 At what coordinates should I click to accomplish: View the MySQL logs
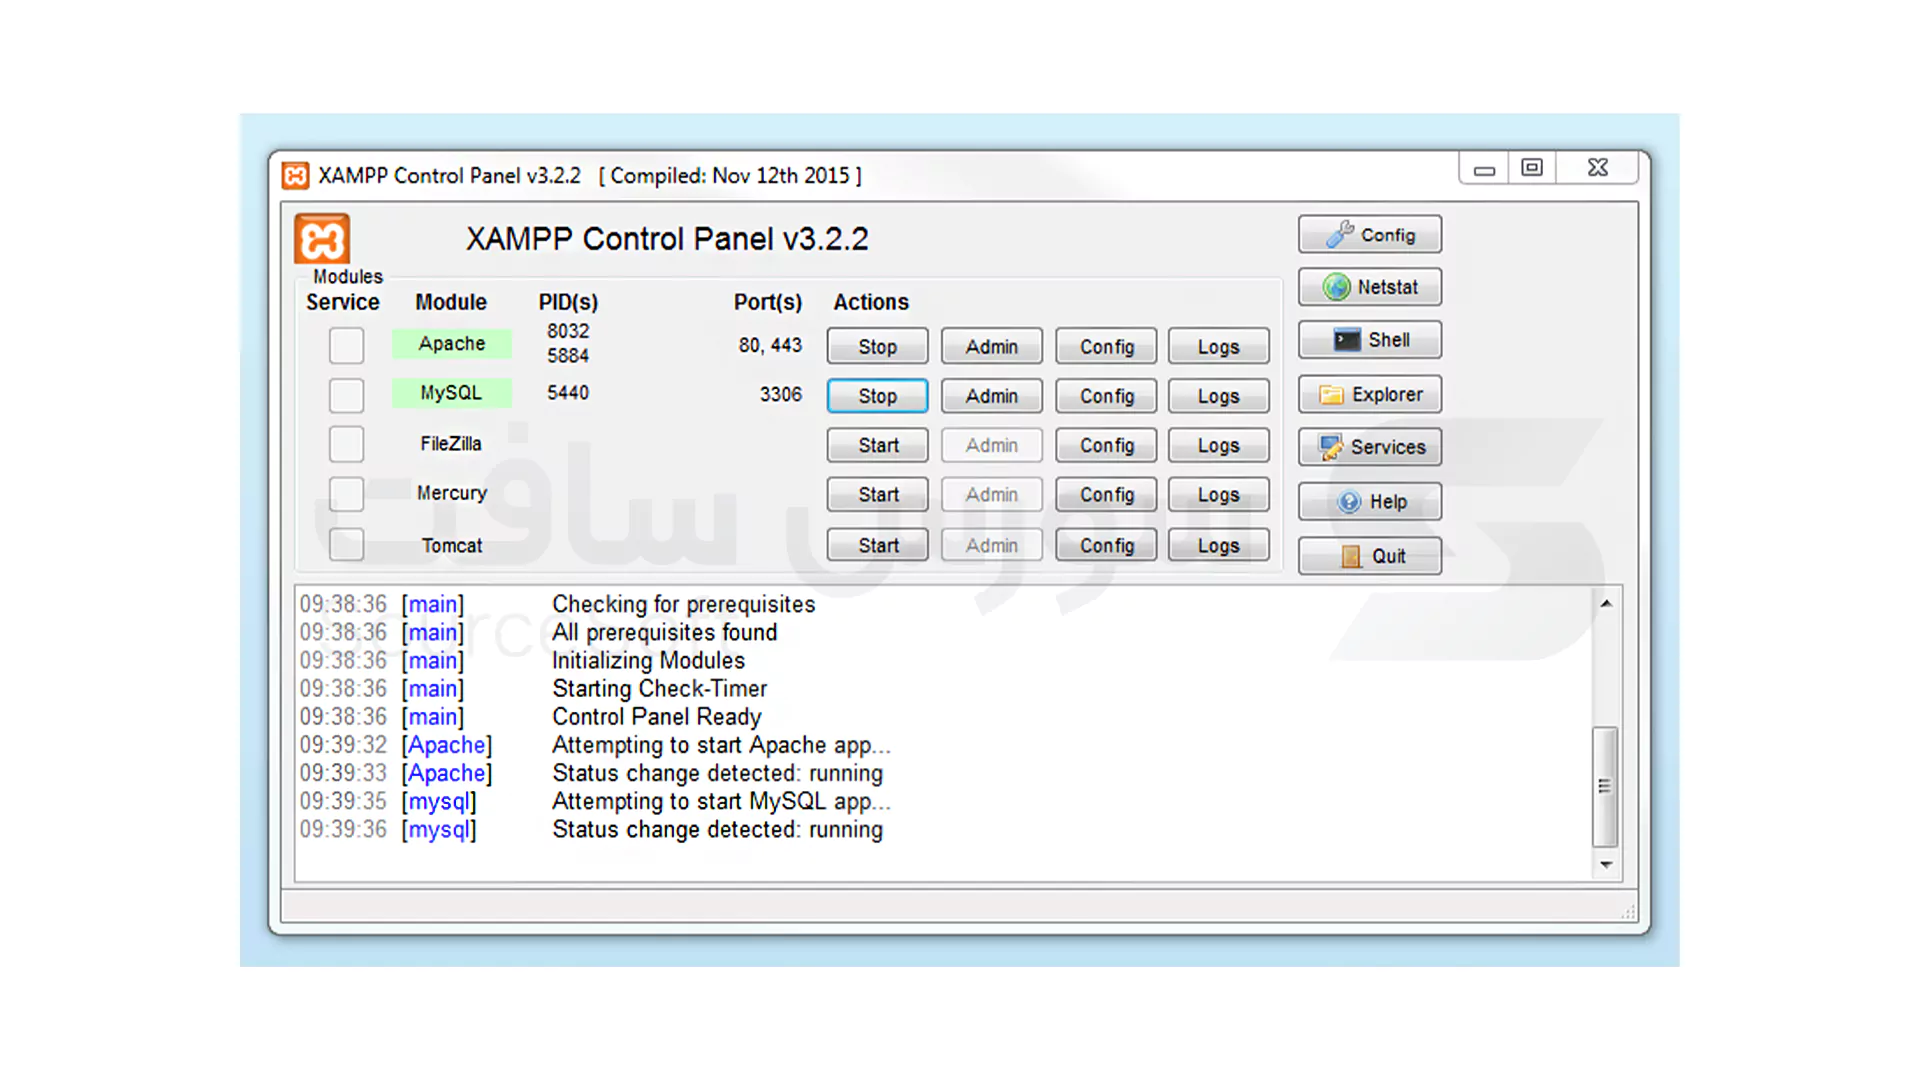1218,395
